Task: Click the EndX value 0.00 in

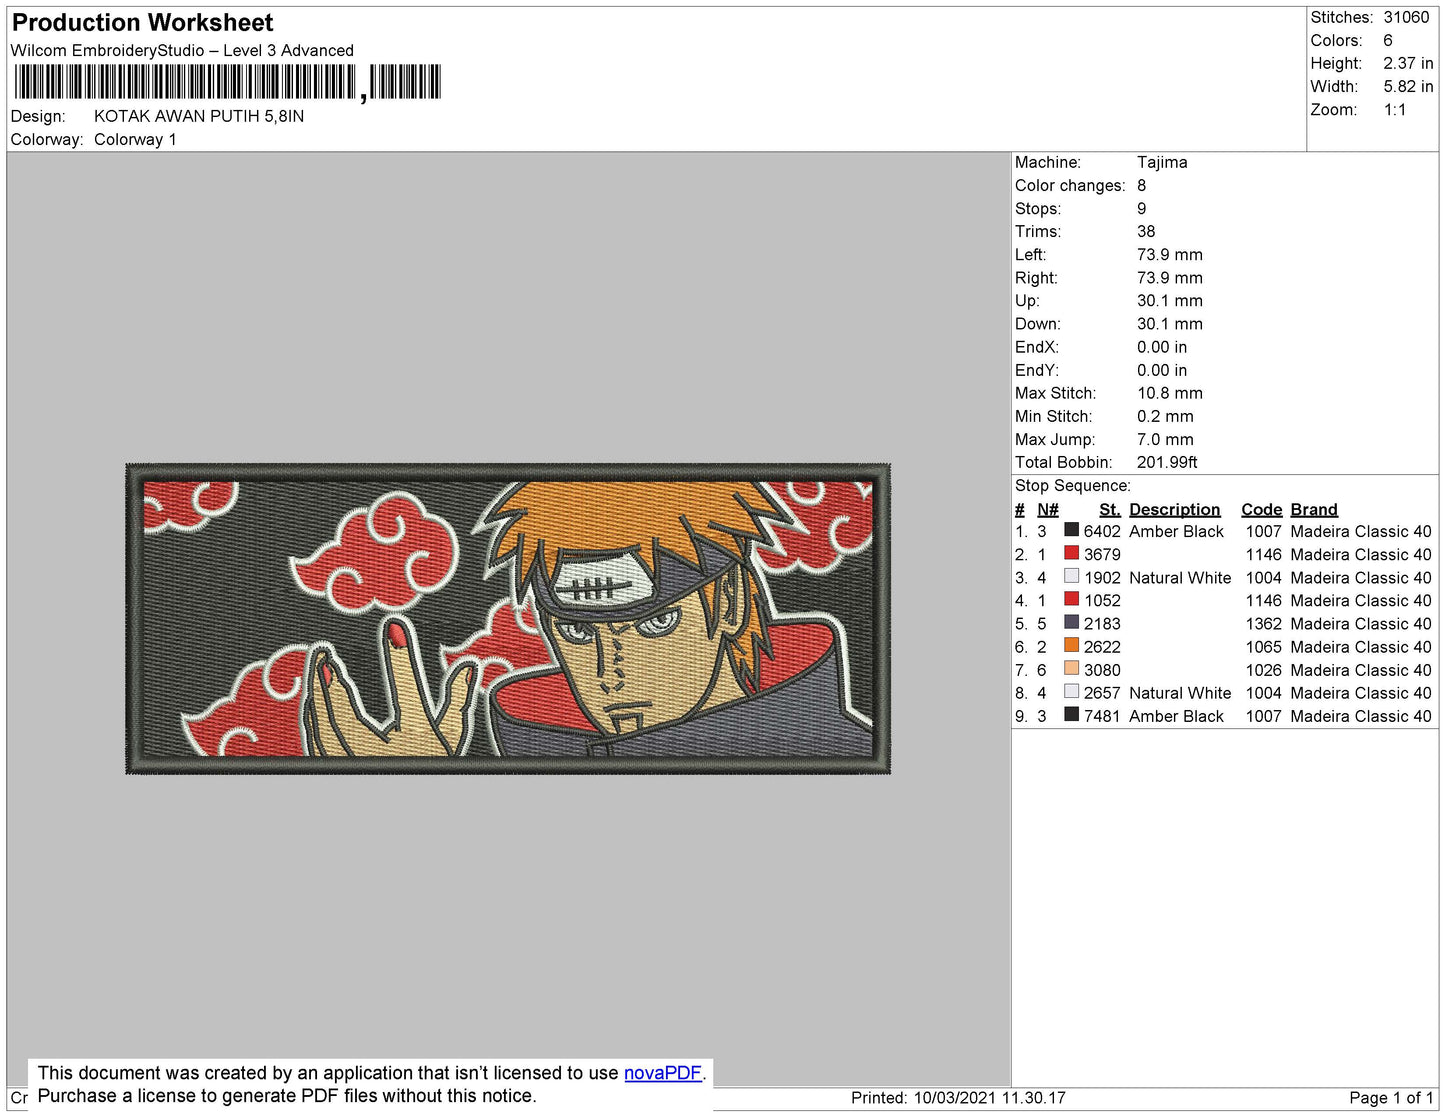Action: pyautogui.click(x=1162, y=347)
